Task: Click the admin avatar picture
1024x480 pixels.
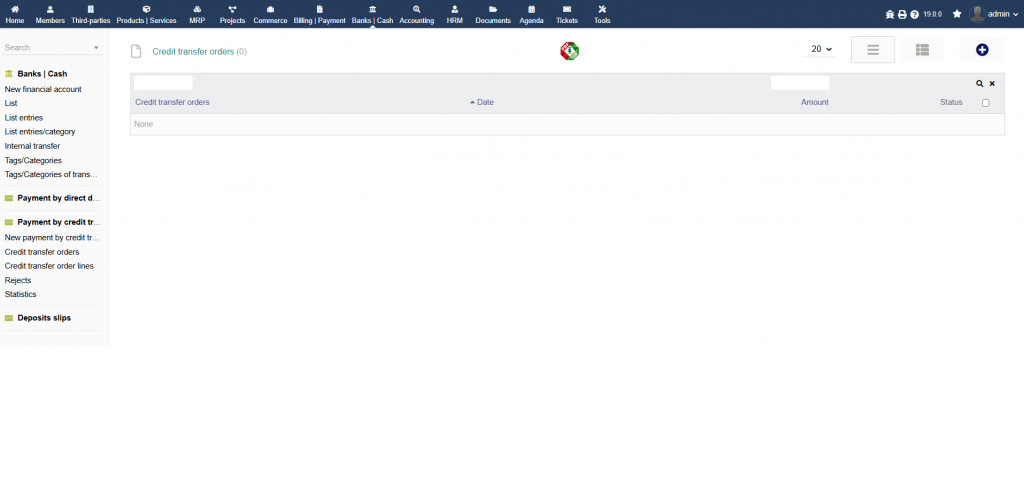Action: pos(977,14)
